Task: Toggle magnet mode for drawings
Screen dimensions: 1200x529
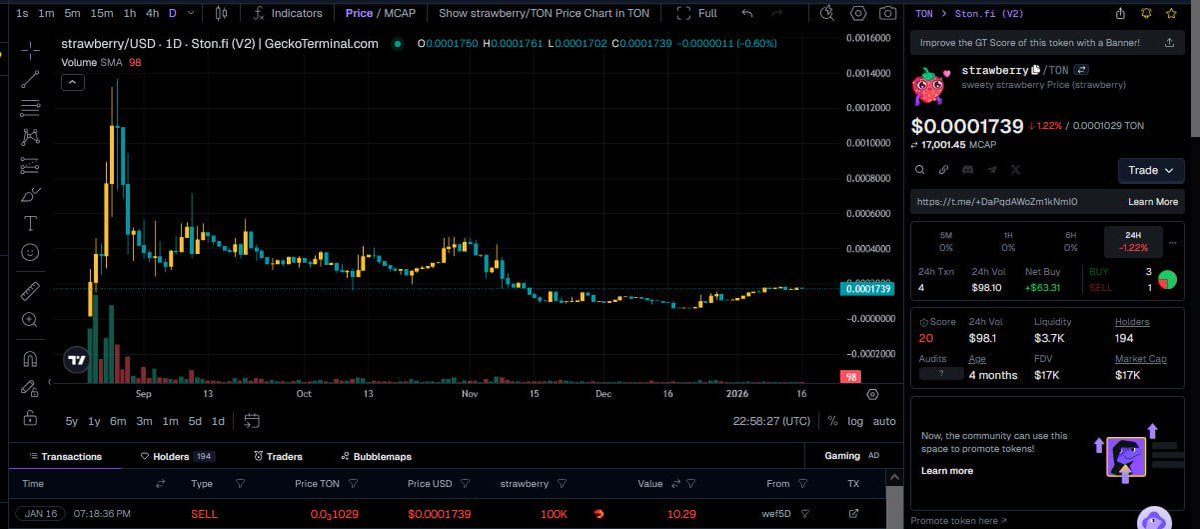Action: pyautogui.click(x=30, y=358)
